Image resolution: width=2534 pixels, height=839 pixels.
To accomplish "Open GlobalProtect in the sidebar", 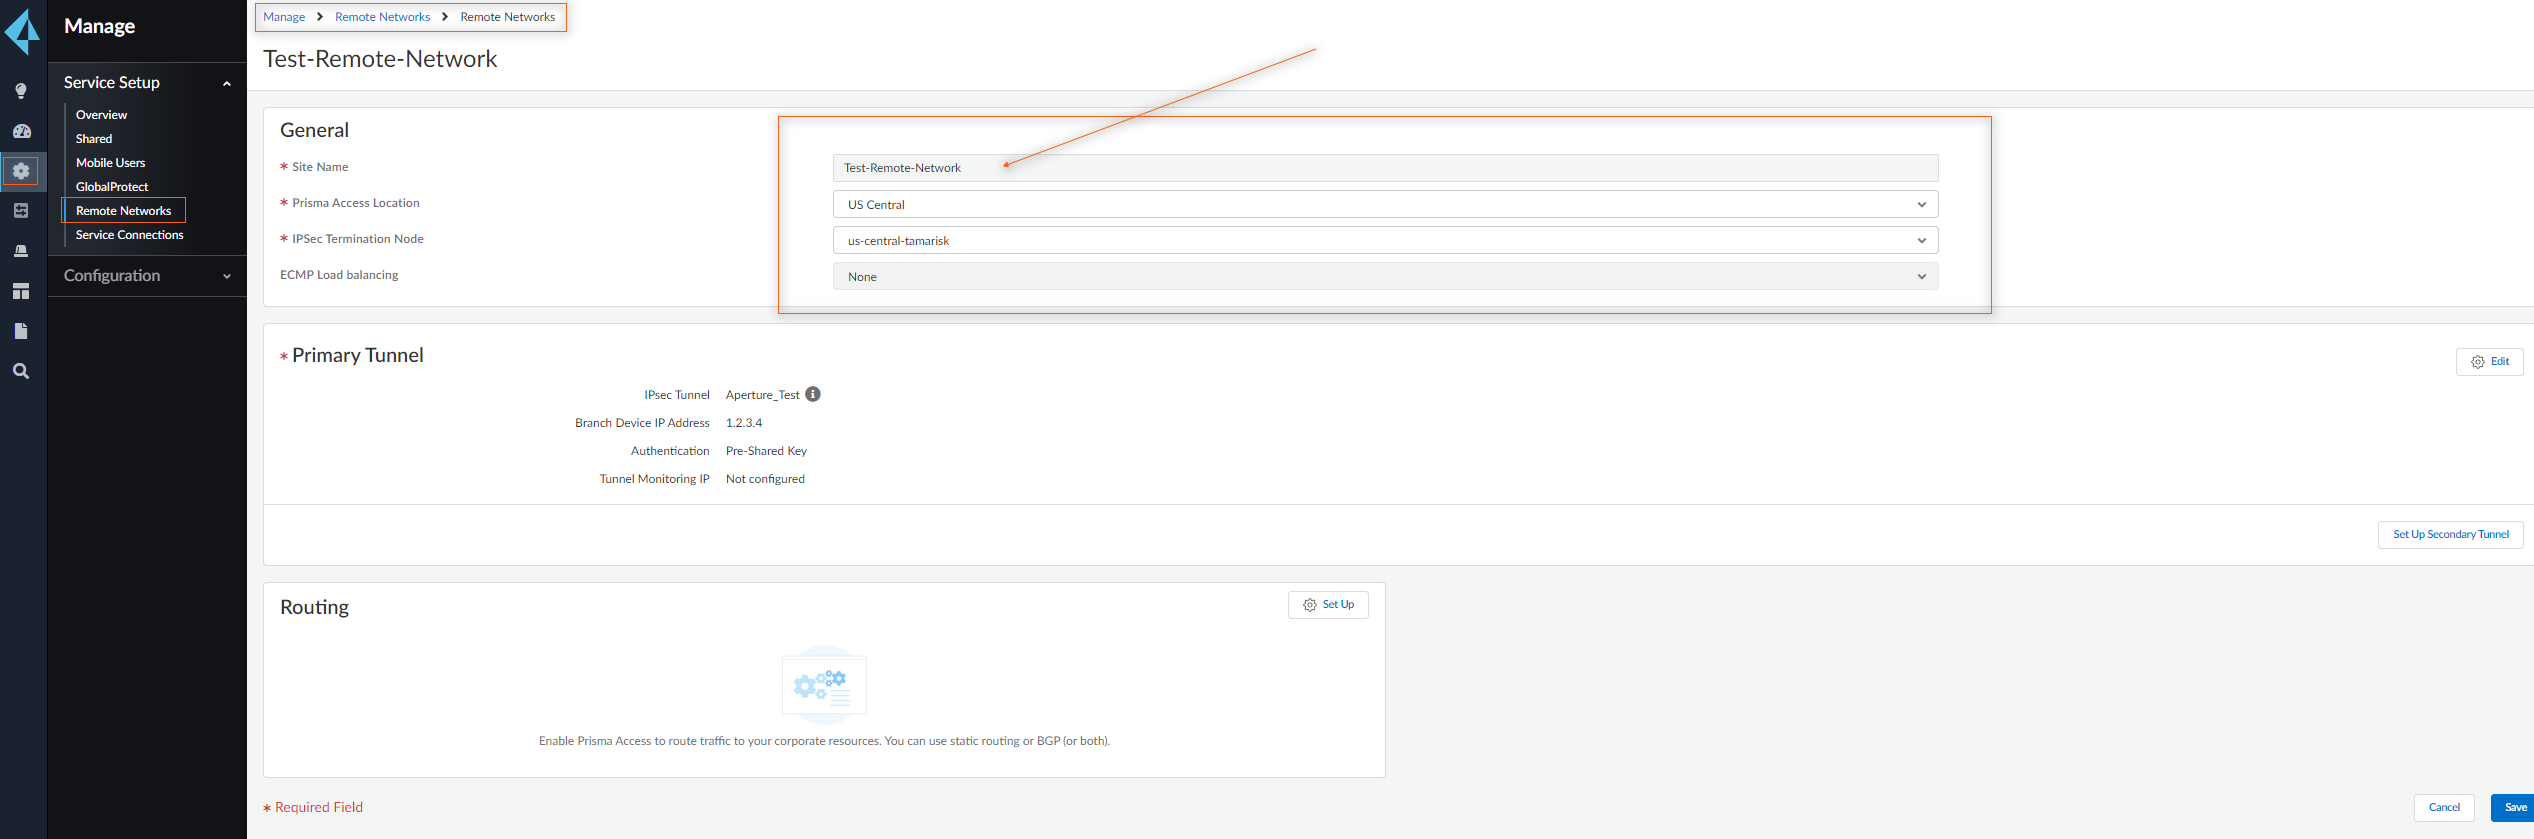I will click(x=112, y=187).
